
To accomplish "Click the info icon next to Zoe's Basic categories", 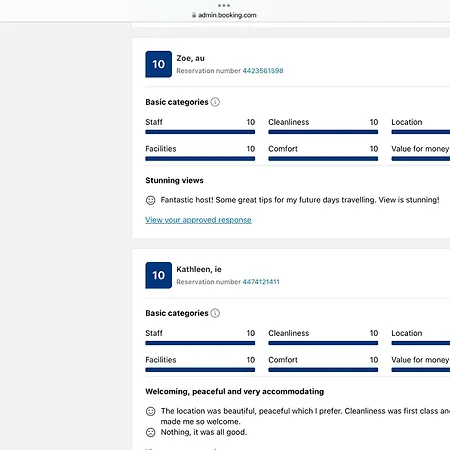I will 215,102.
